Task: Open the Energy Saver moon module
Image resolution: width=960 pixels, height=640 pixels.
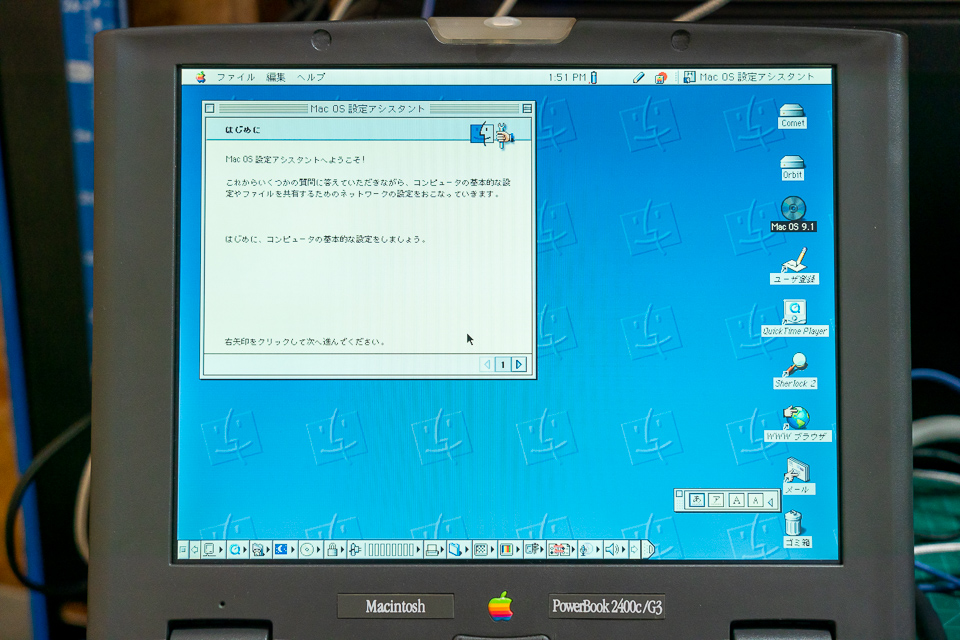Action: [x=285, y=549]
